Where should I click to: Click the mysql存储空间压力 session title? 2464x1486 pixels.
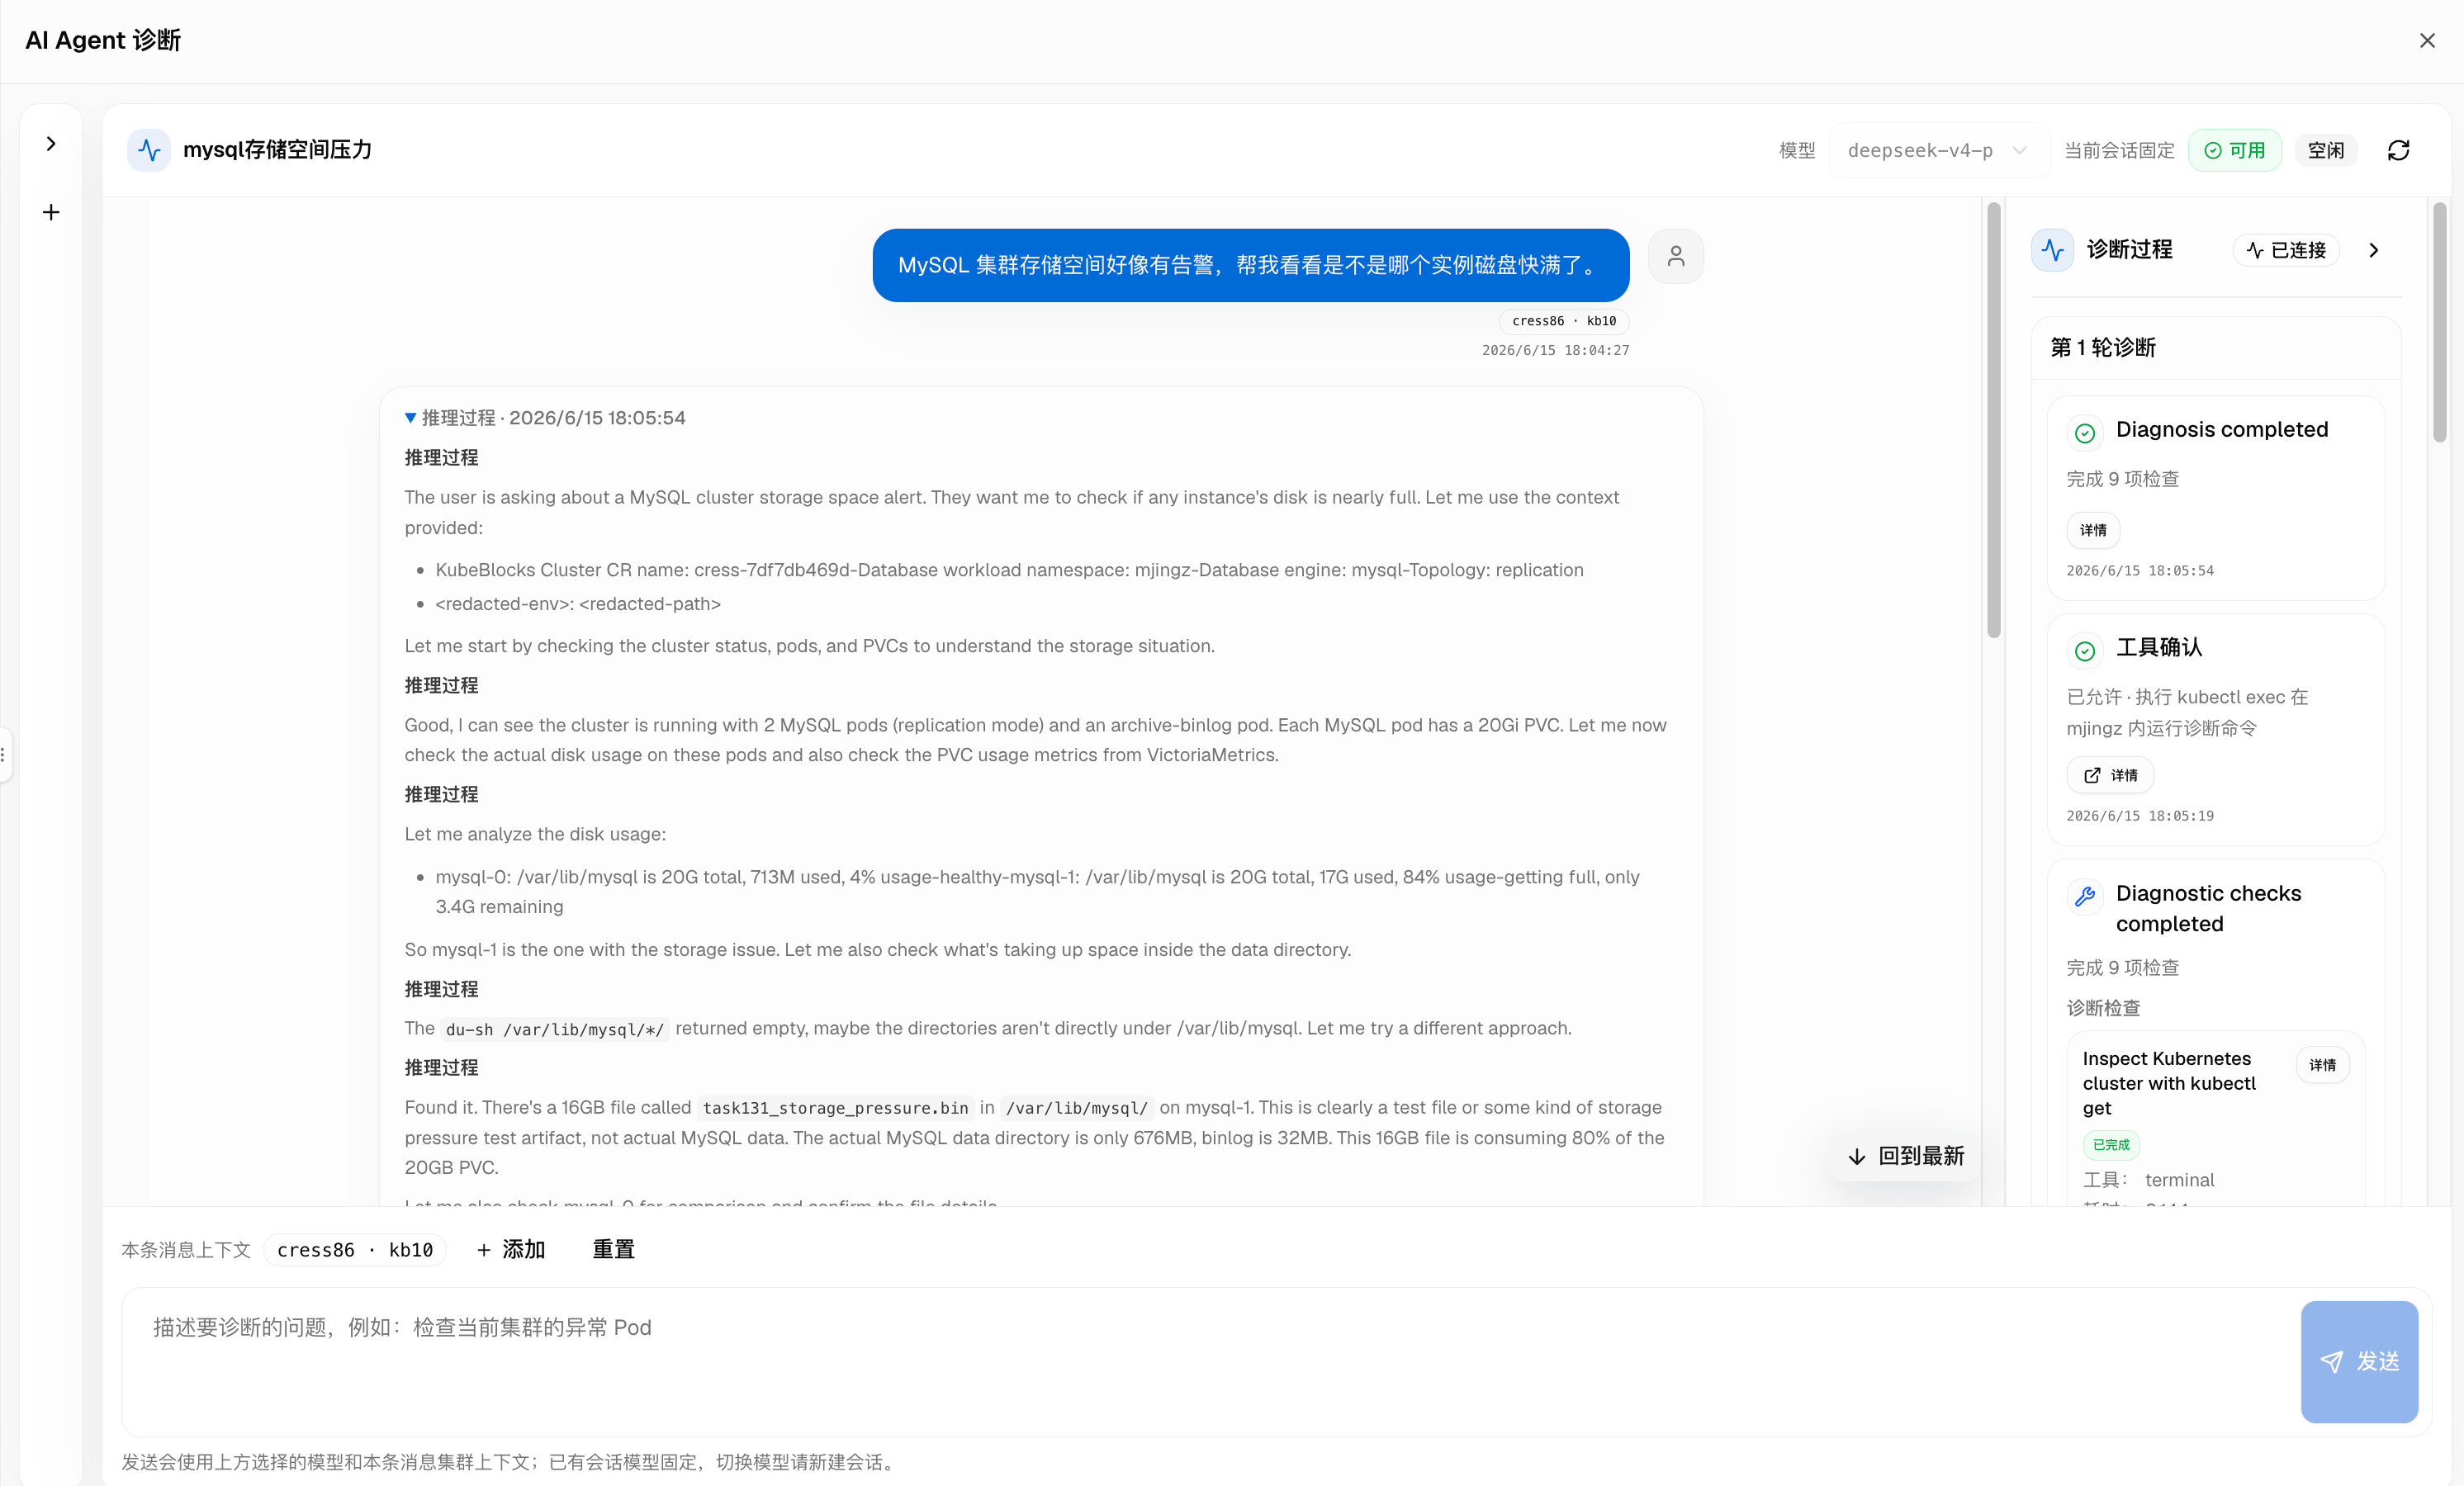[277, 150]
